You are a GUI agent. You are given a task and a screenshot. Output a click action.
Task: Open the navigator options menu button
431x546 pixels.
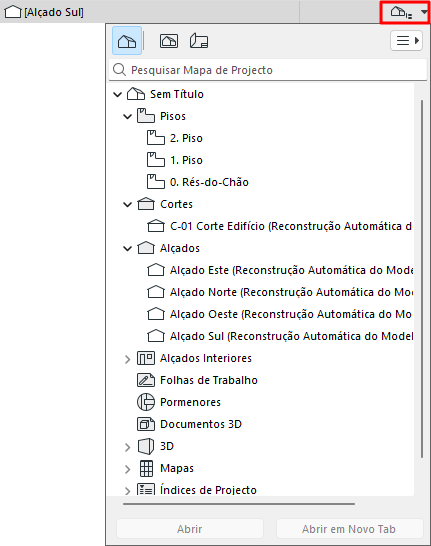pos(407,41)
